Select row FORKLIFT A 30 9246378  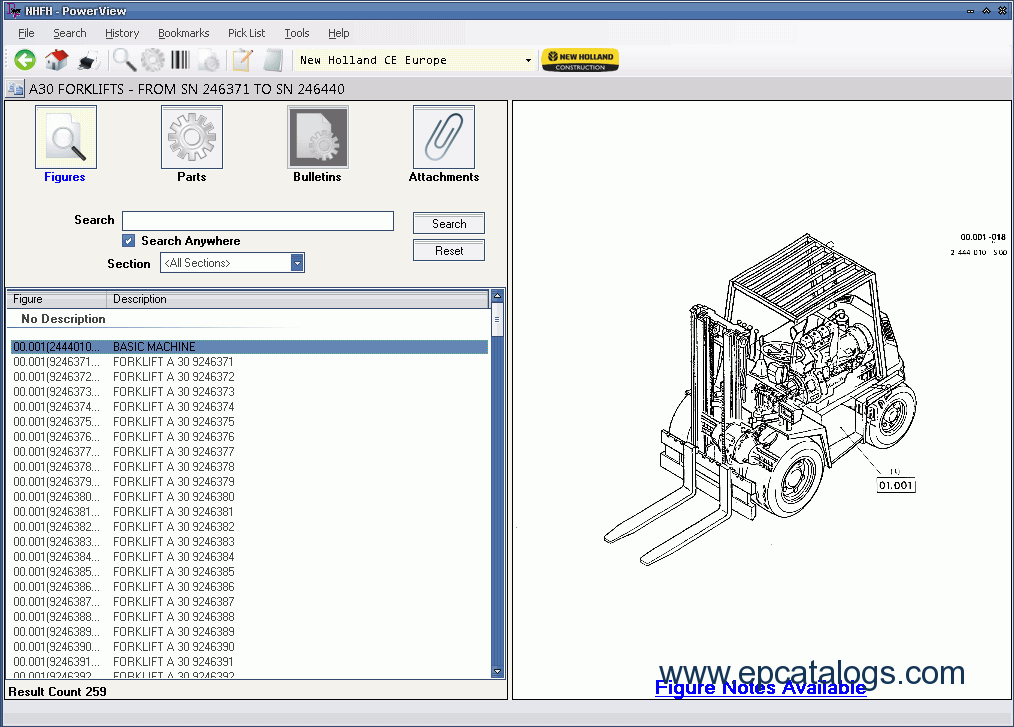(250, 466)
